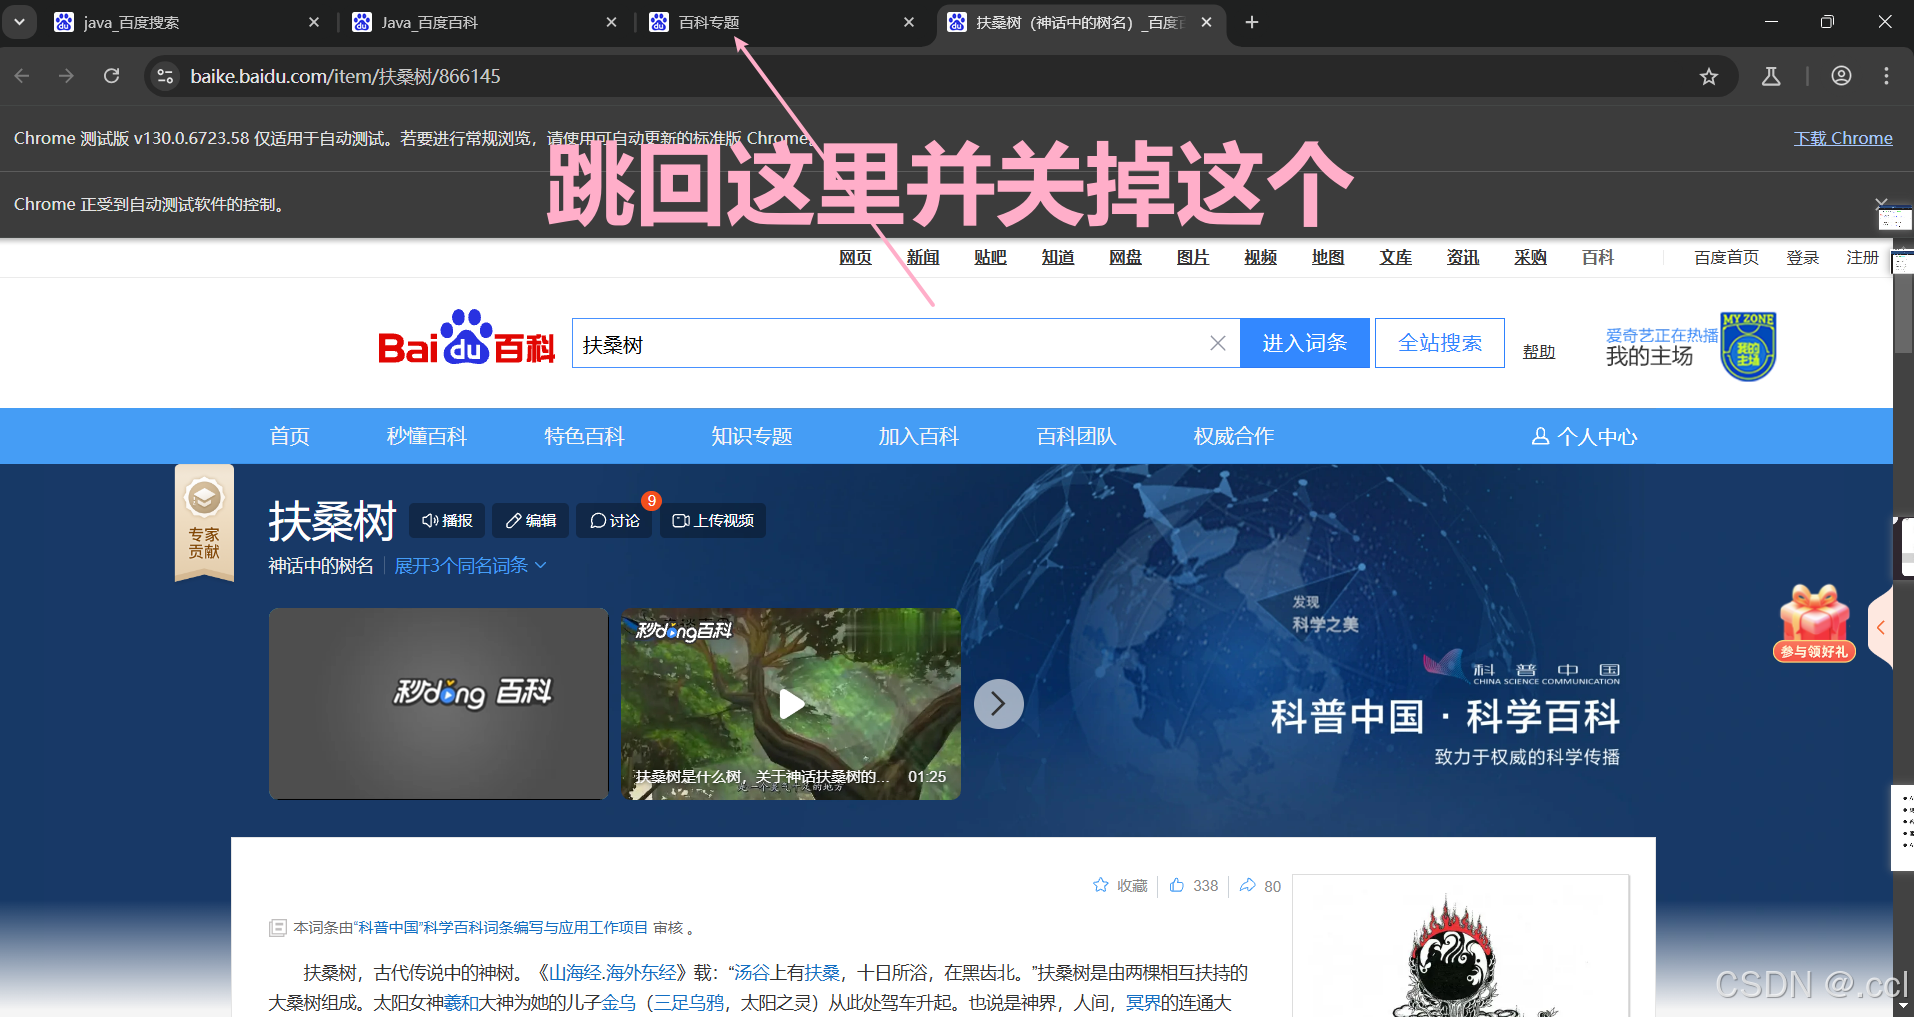
Task: Open 新闻 in top navigation
Action: pyautogui.click(x=923, y=258)
